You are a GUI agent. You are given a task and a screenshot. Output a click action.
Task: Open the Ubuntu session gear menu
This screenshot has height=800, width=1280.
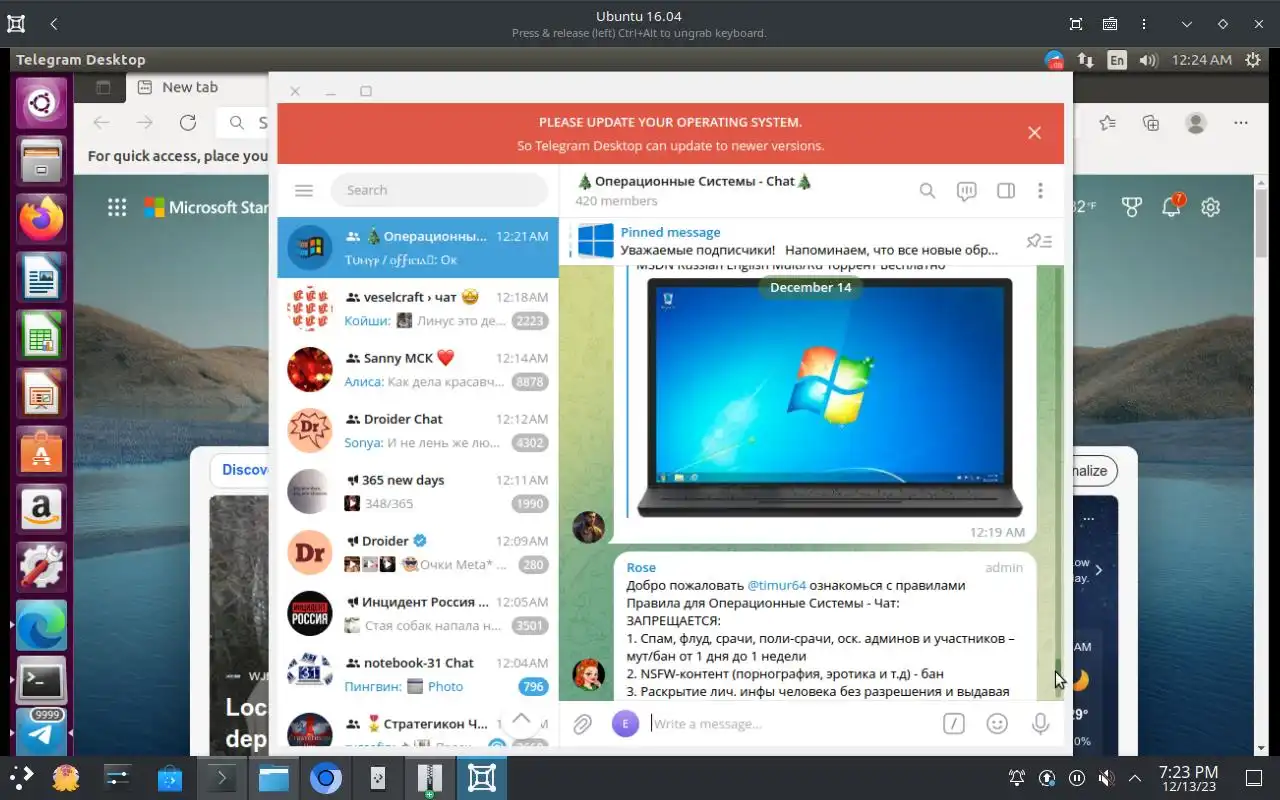pos(1253,60)
